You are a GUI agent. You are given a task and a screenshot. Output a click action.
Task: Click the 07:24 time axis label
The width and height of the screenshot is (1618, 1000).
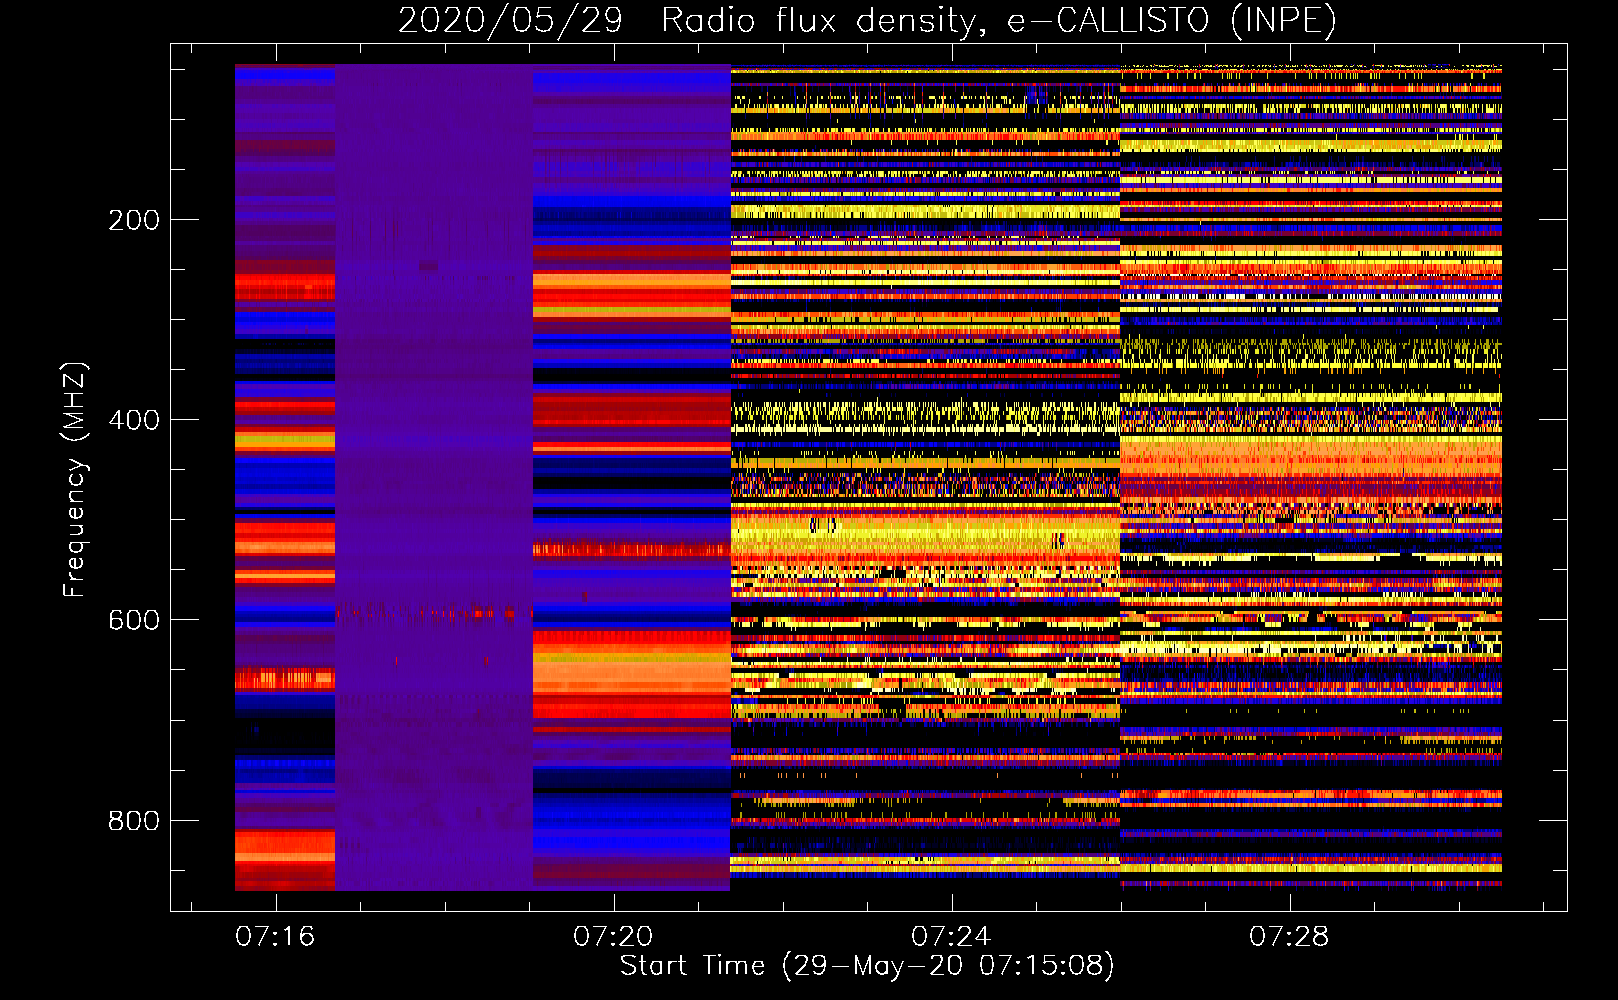tap(951, 936)
